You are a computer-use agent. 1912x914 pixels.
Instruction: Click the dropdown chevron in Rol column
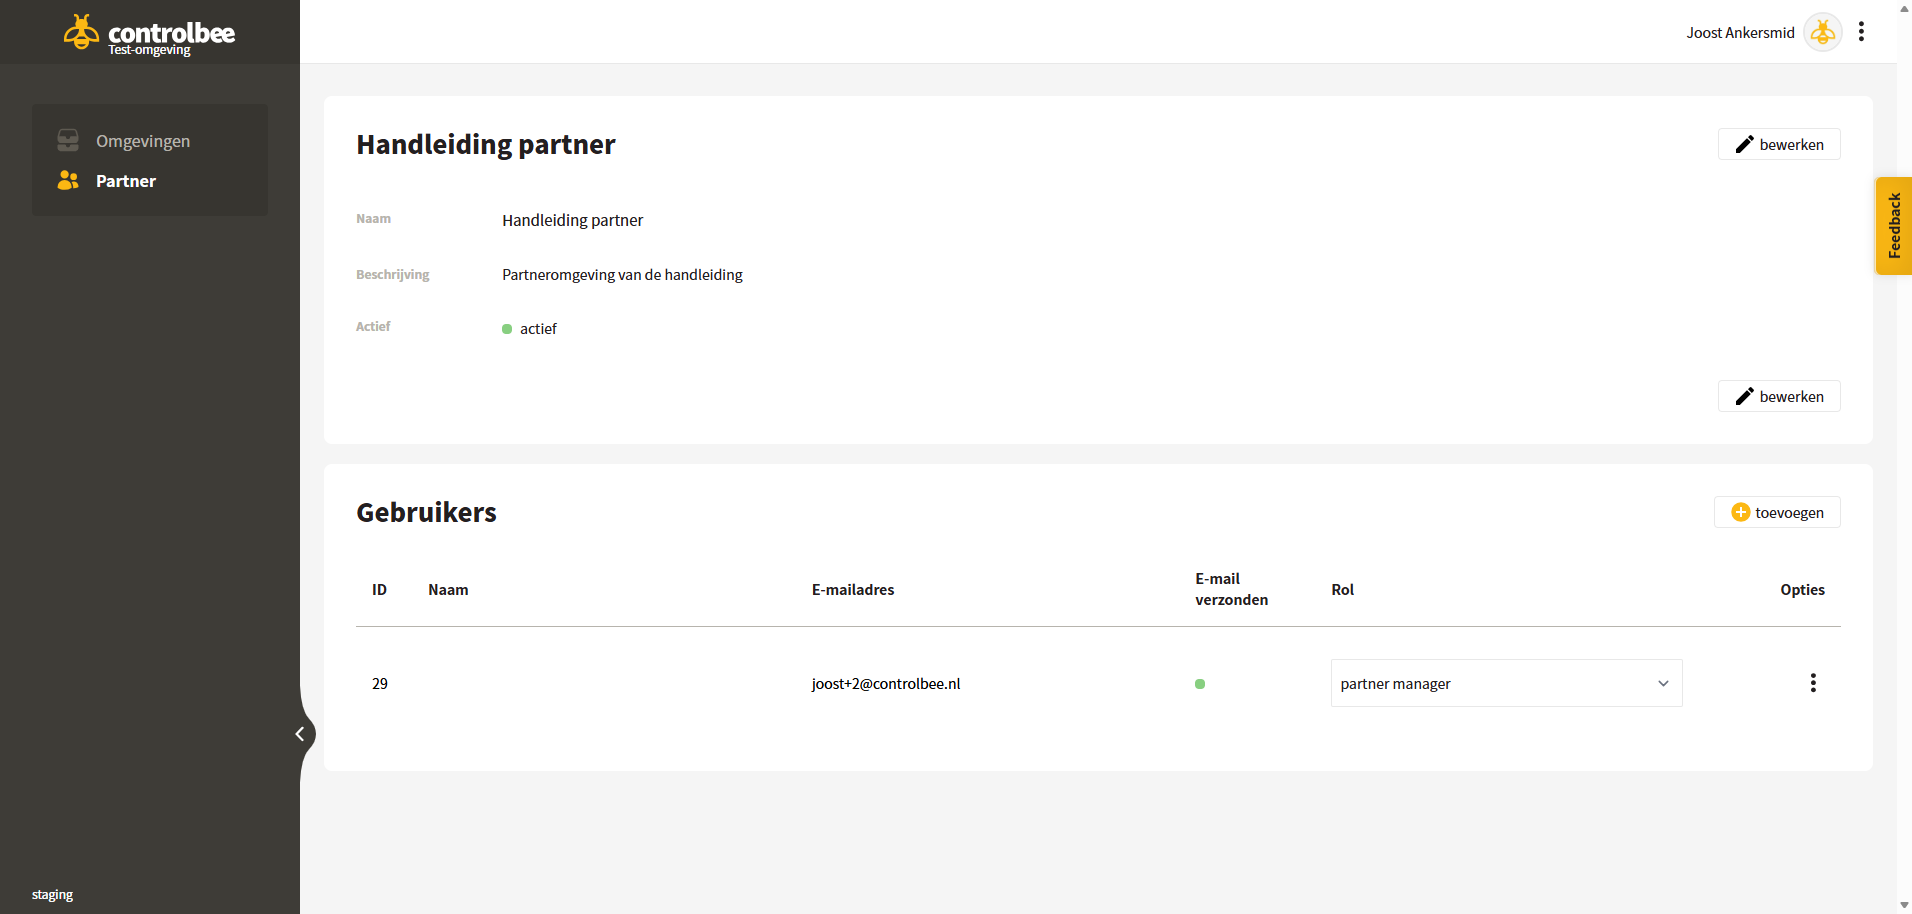coord(1663,683)
